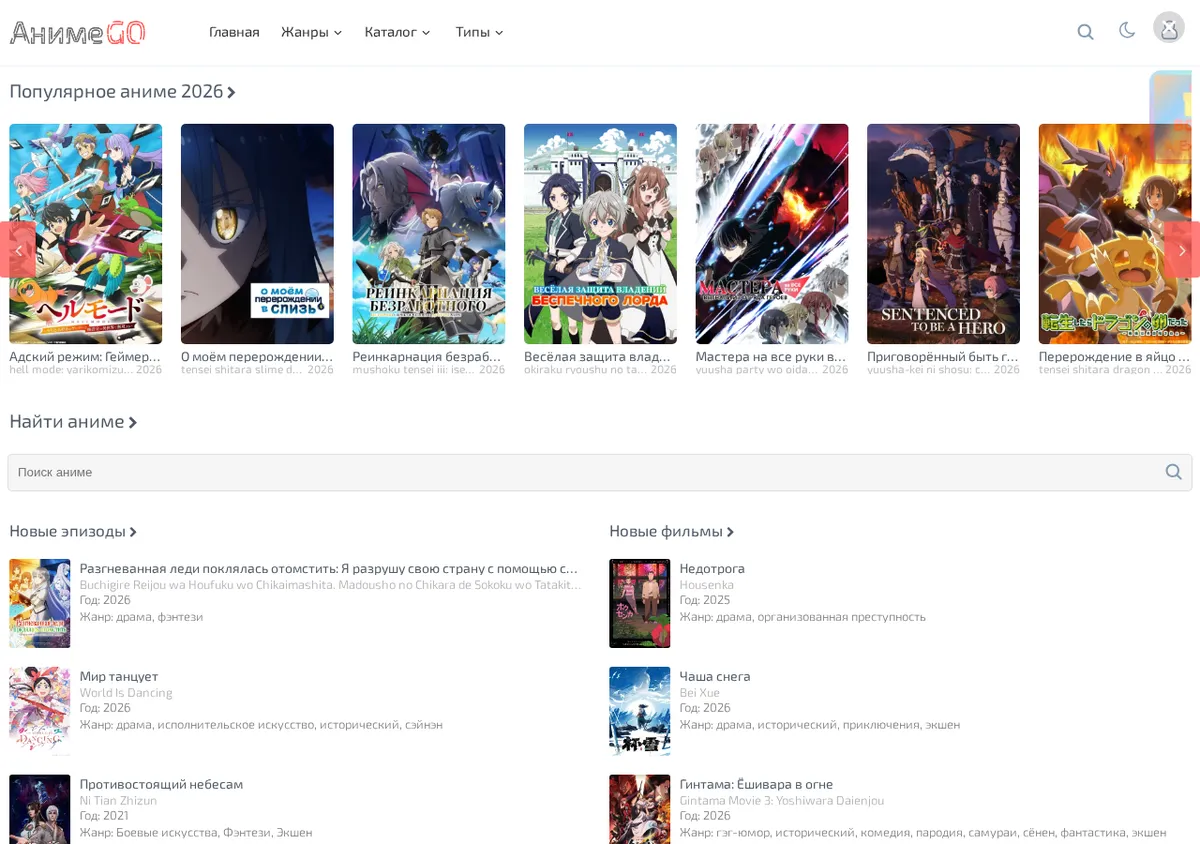Advance carousel with right arrow

pyautogui.click(x=1182, y=249)
